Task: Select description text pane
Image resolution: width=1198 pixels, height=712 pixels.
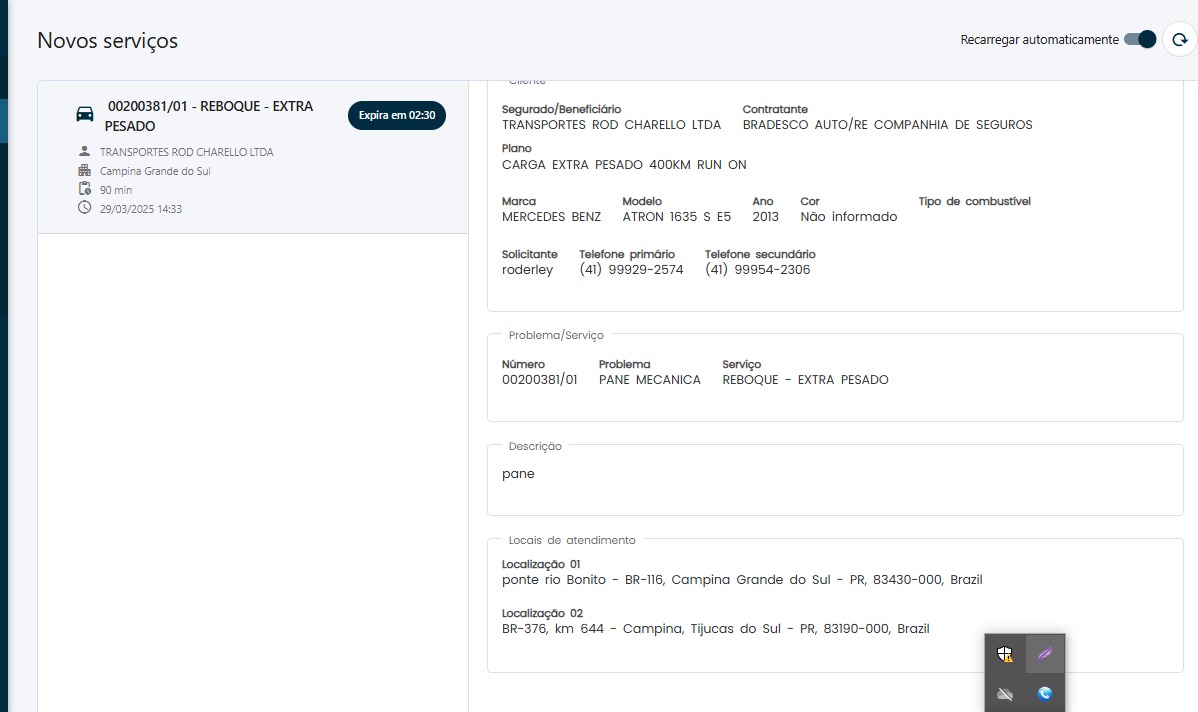Action: [x=518, y=474]
